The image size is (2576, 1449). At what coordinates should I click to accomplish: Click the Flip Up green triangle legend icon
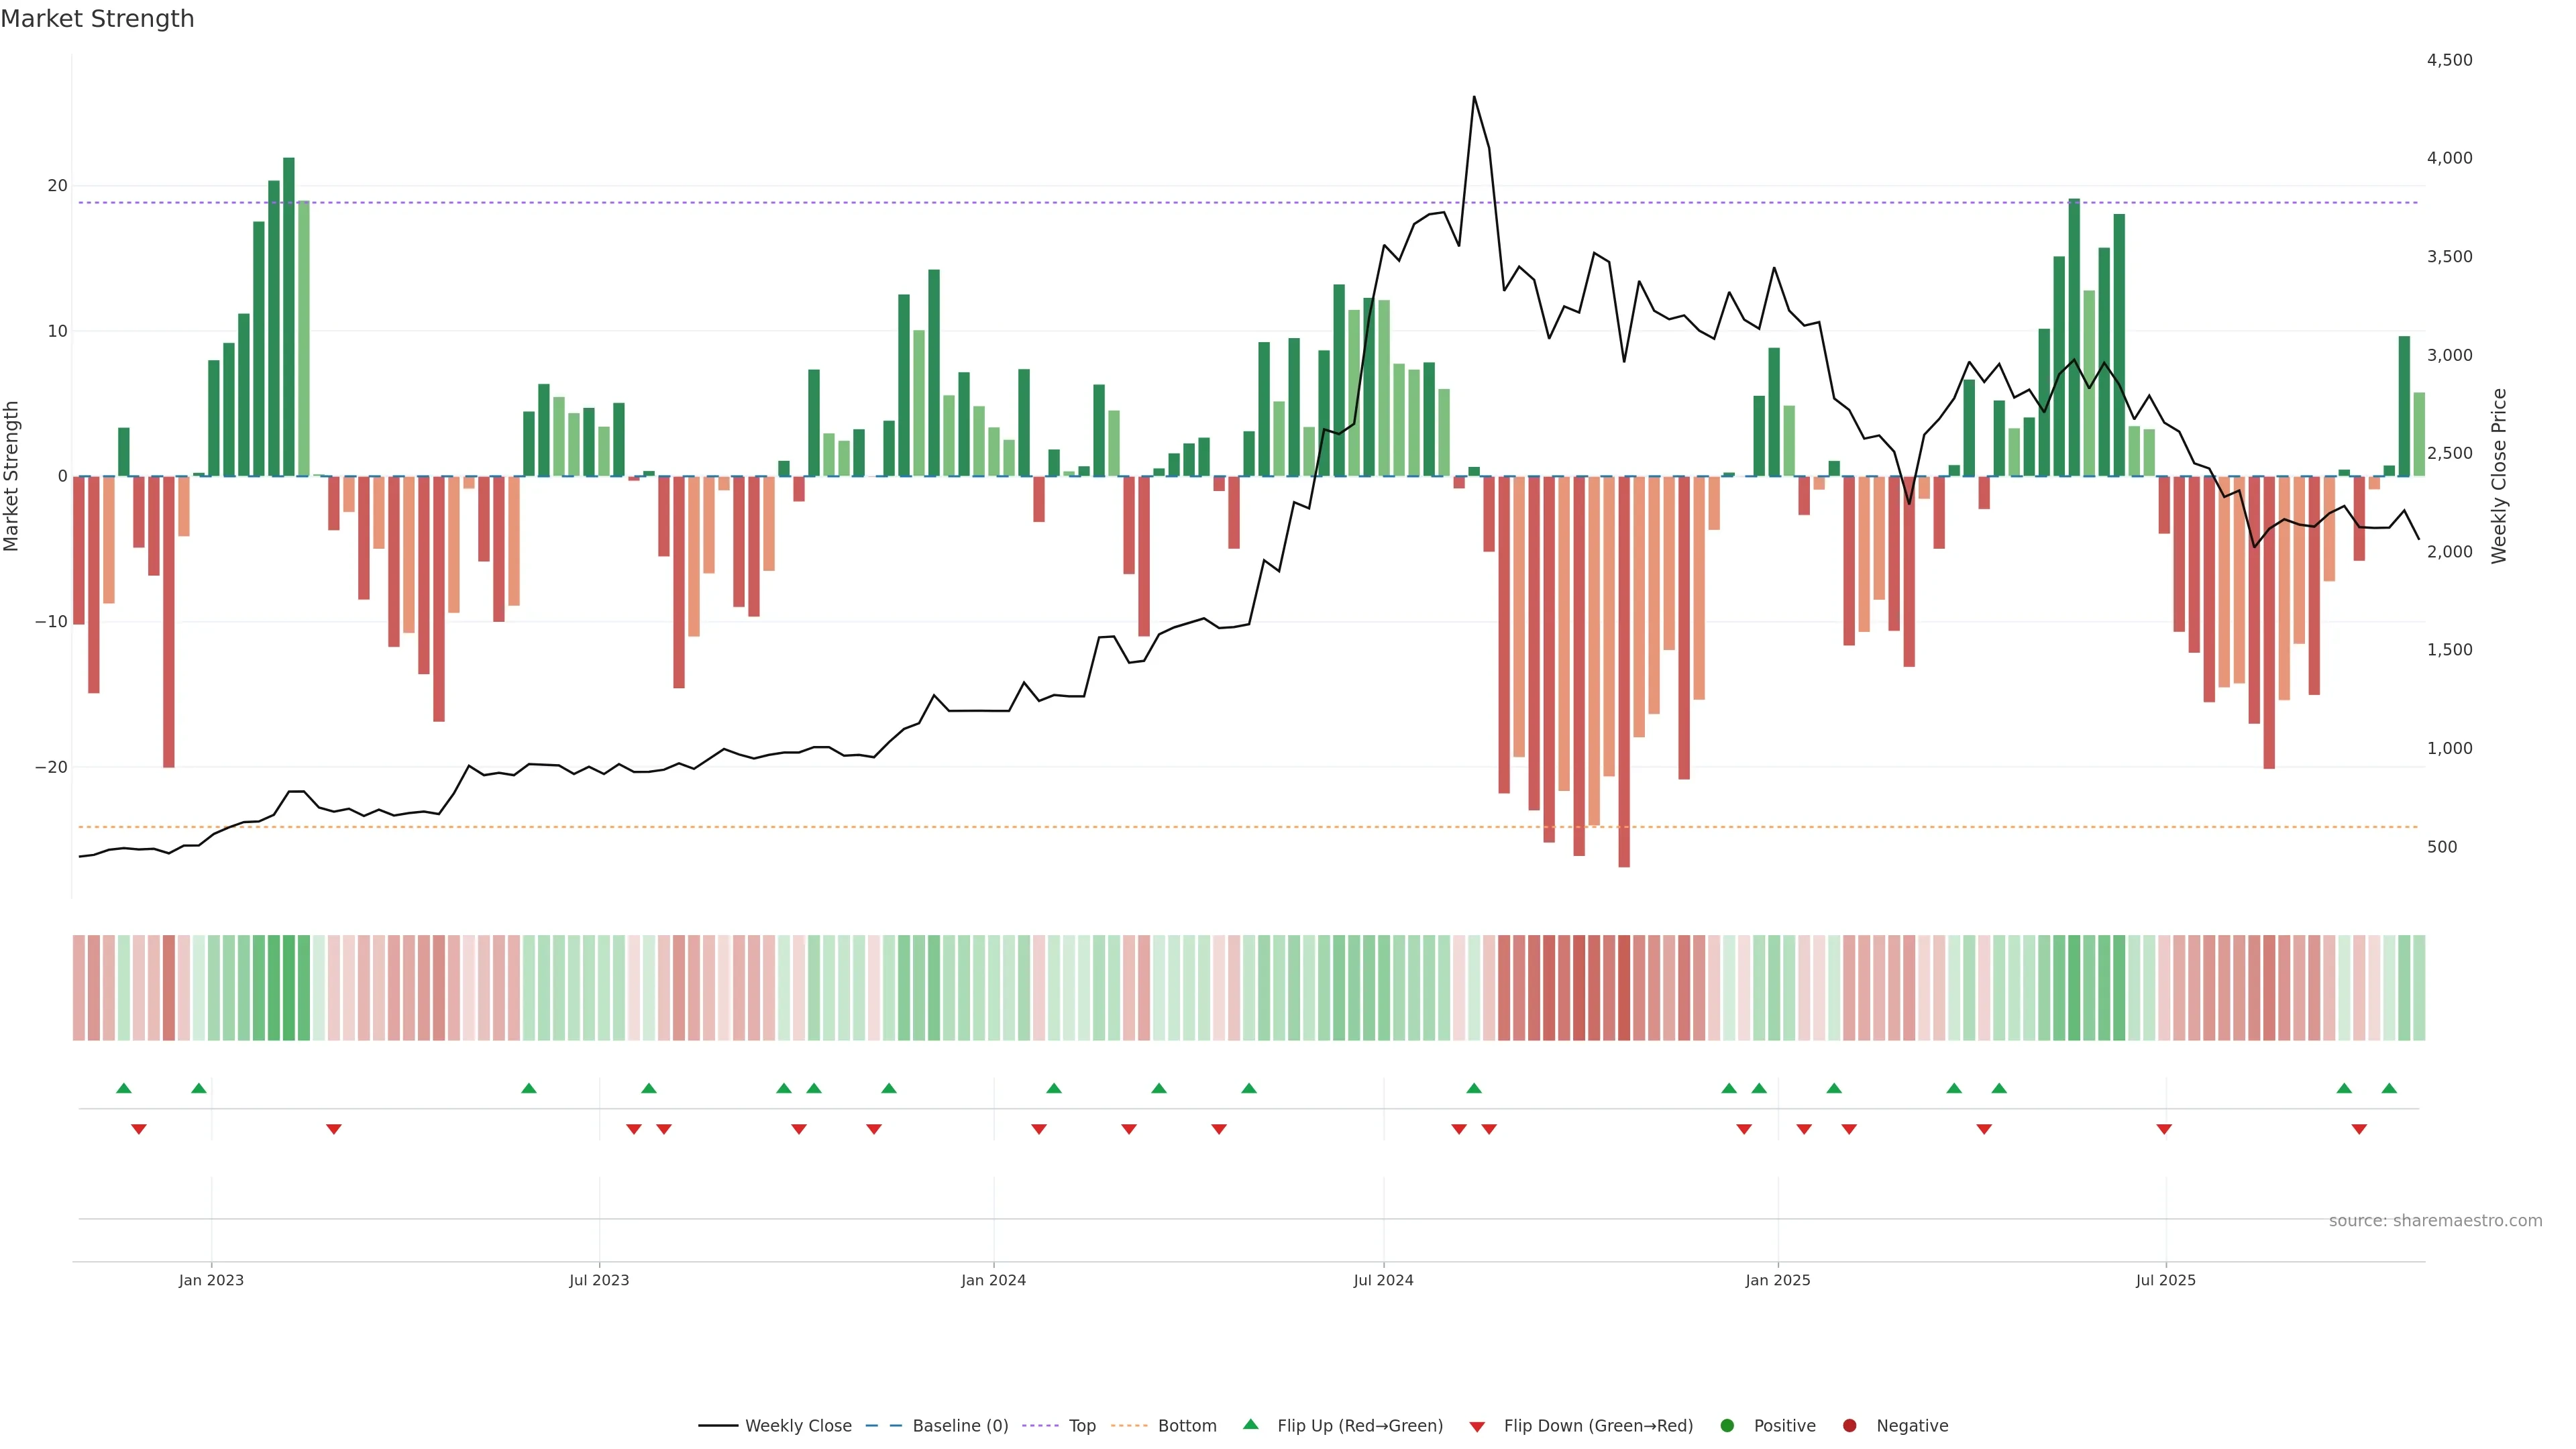(x=1250, y=1425)
